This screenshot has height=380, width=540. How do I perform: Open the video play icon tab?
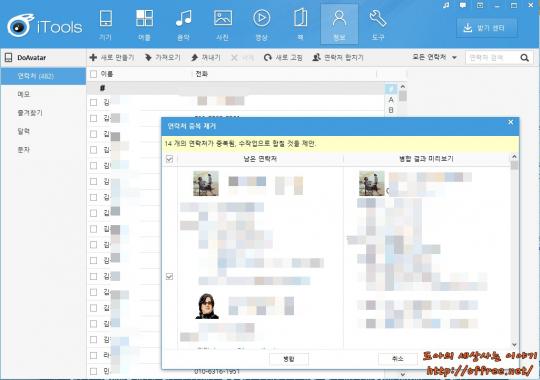tap(261, 24)
